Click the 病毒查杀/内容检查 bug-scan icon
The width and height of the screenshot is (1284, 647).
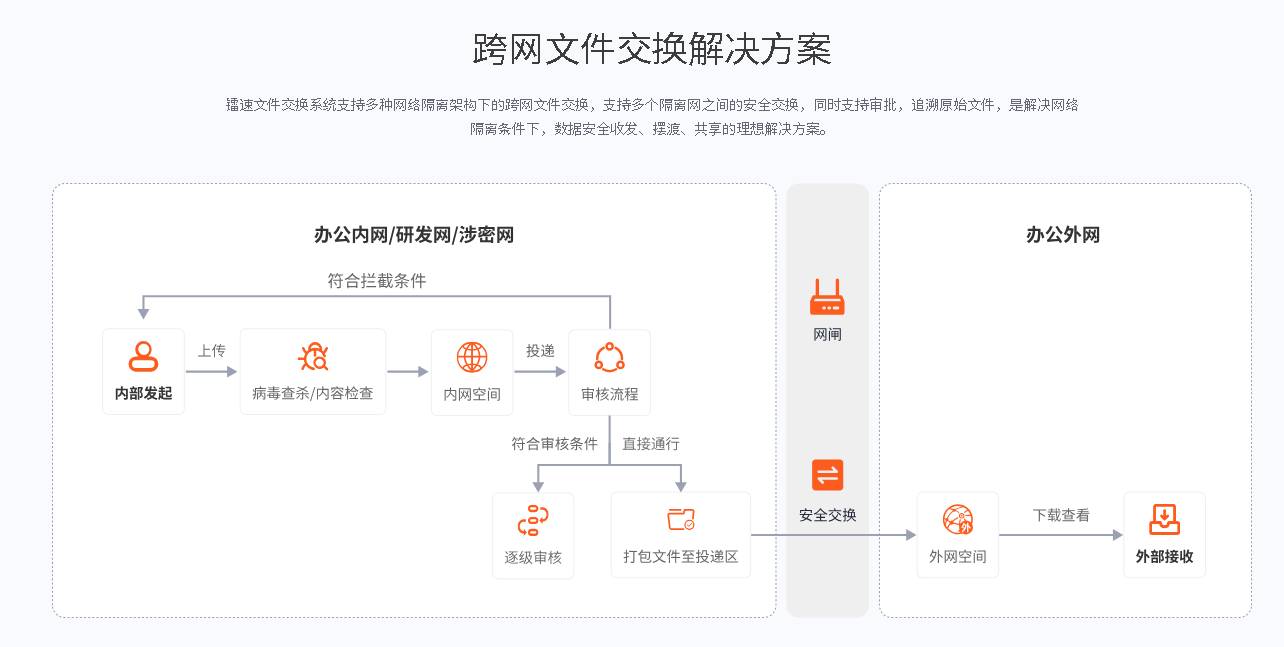click(x=312, y=358)
